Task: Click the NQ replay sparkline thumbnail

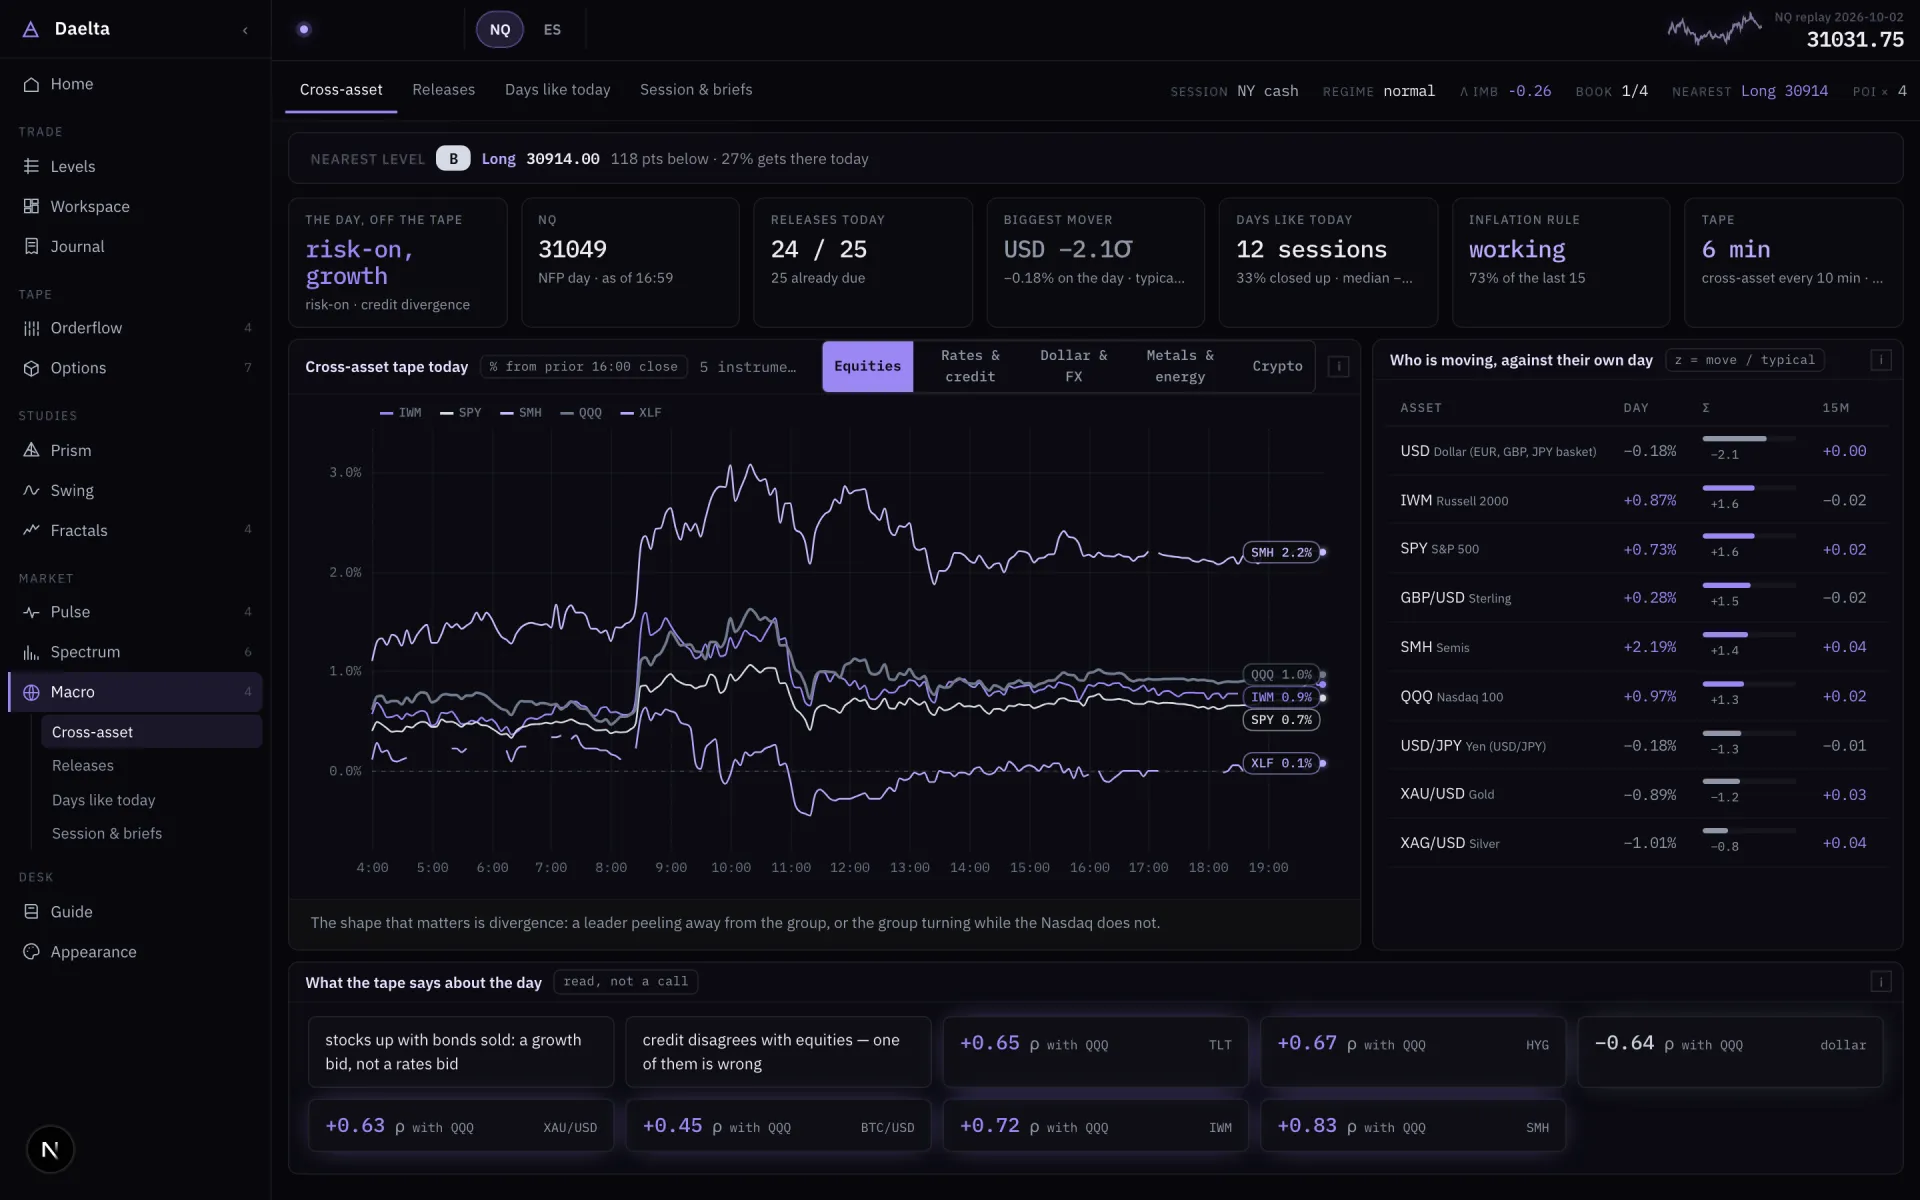Action: (1714, 29)
